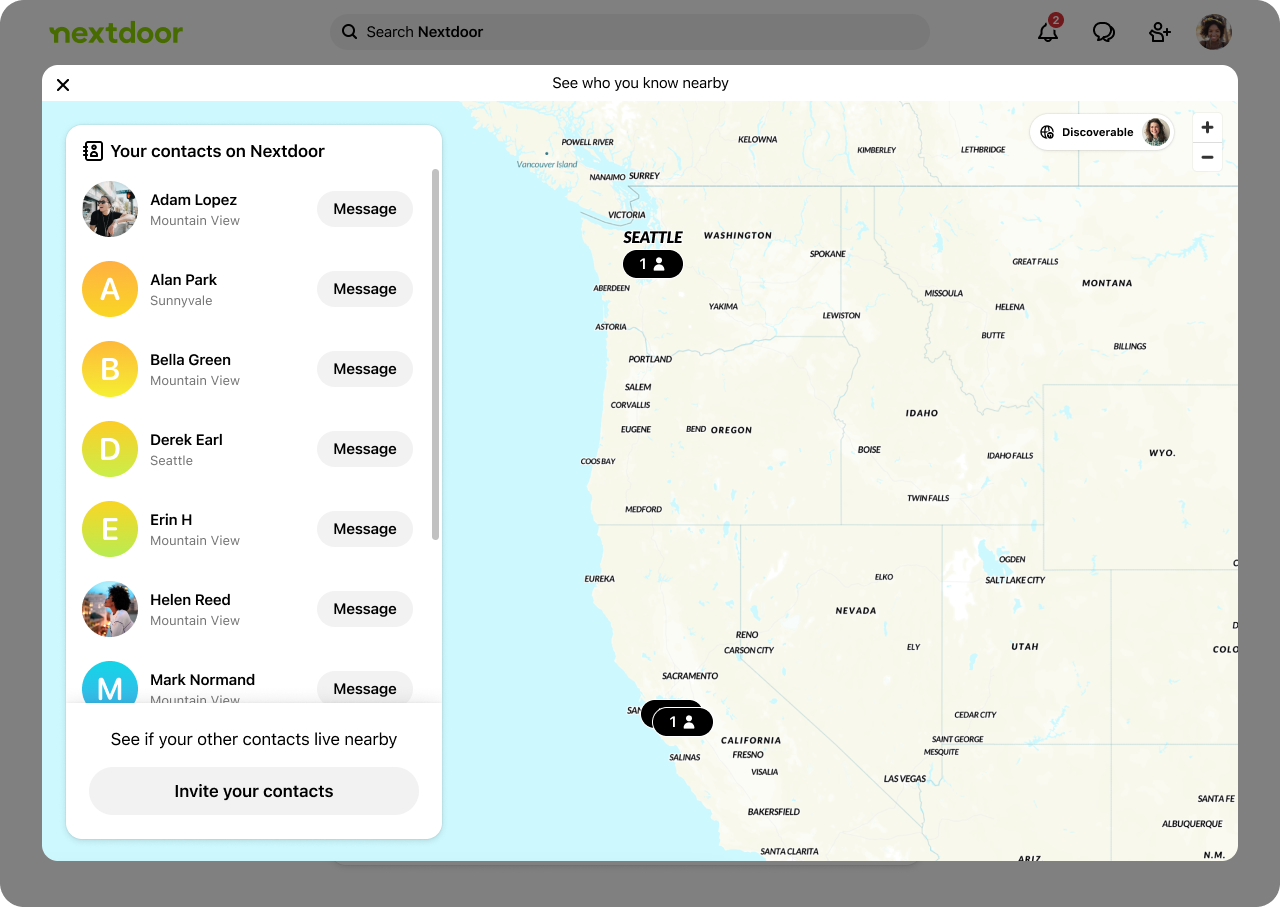
Task: Message Erin H
Action: click(x=364, y=529)
